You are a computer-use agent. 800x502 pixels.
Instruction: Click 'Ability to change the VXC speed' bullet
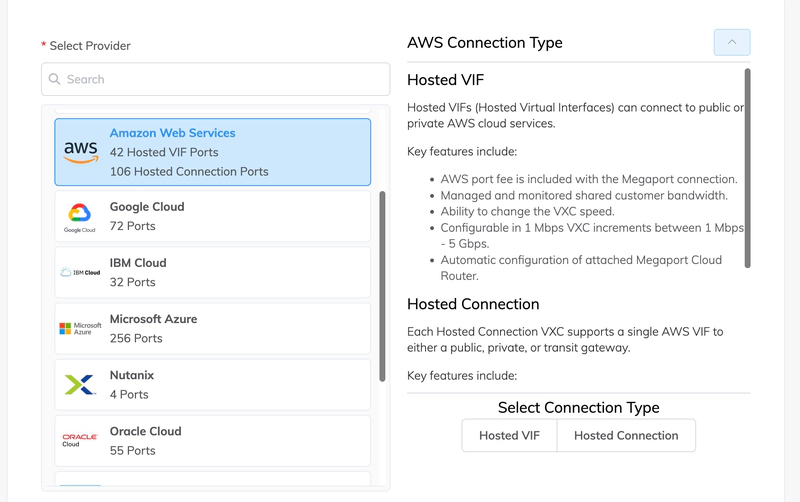pyautogui.click(x=528, y=211)
